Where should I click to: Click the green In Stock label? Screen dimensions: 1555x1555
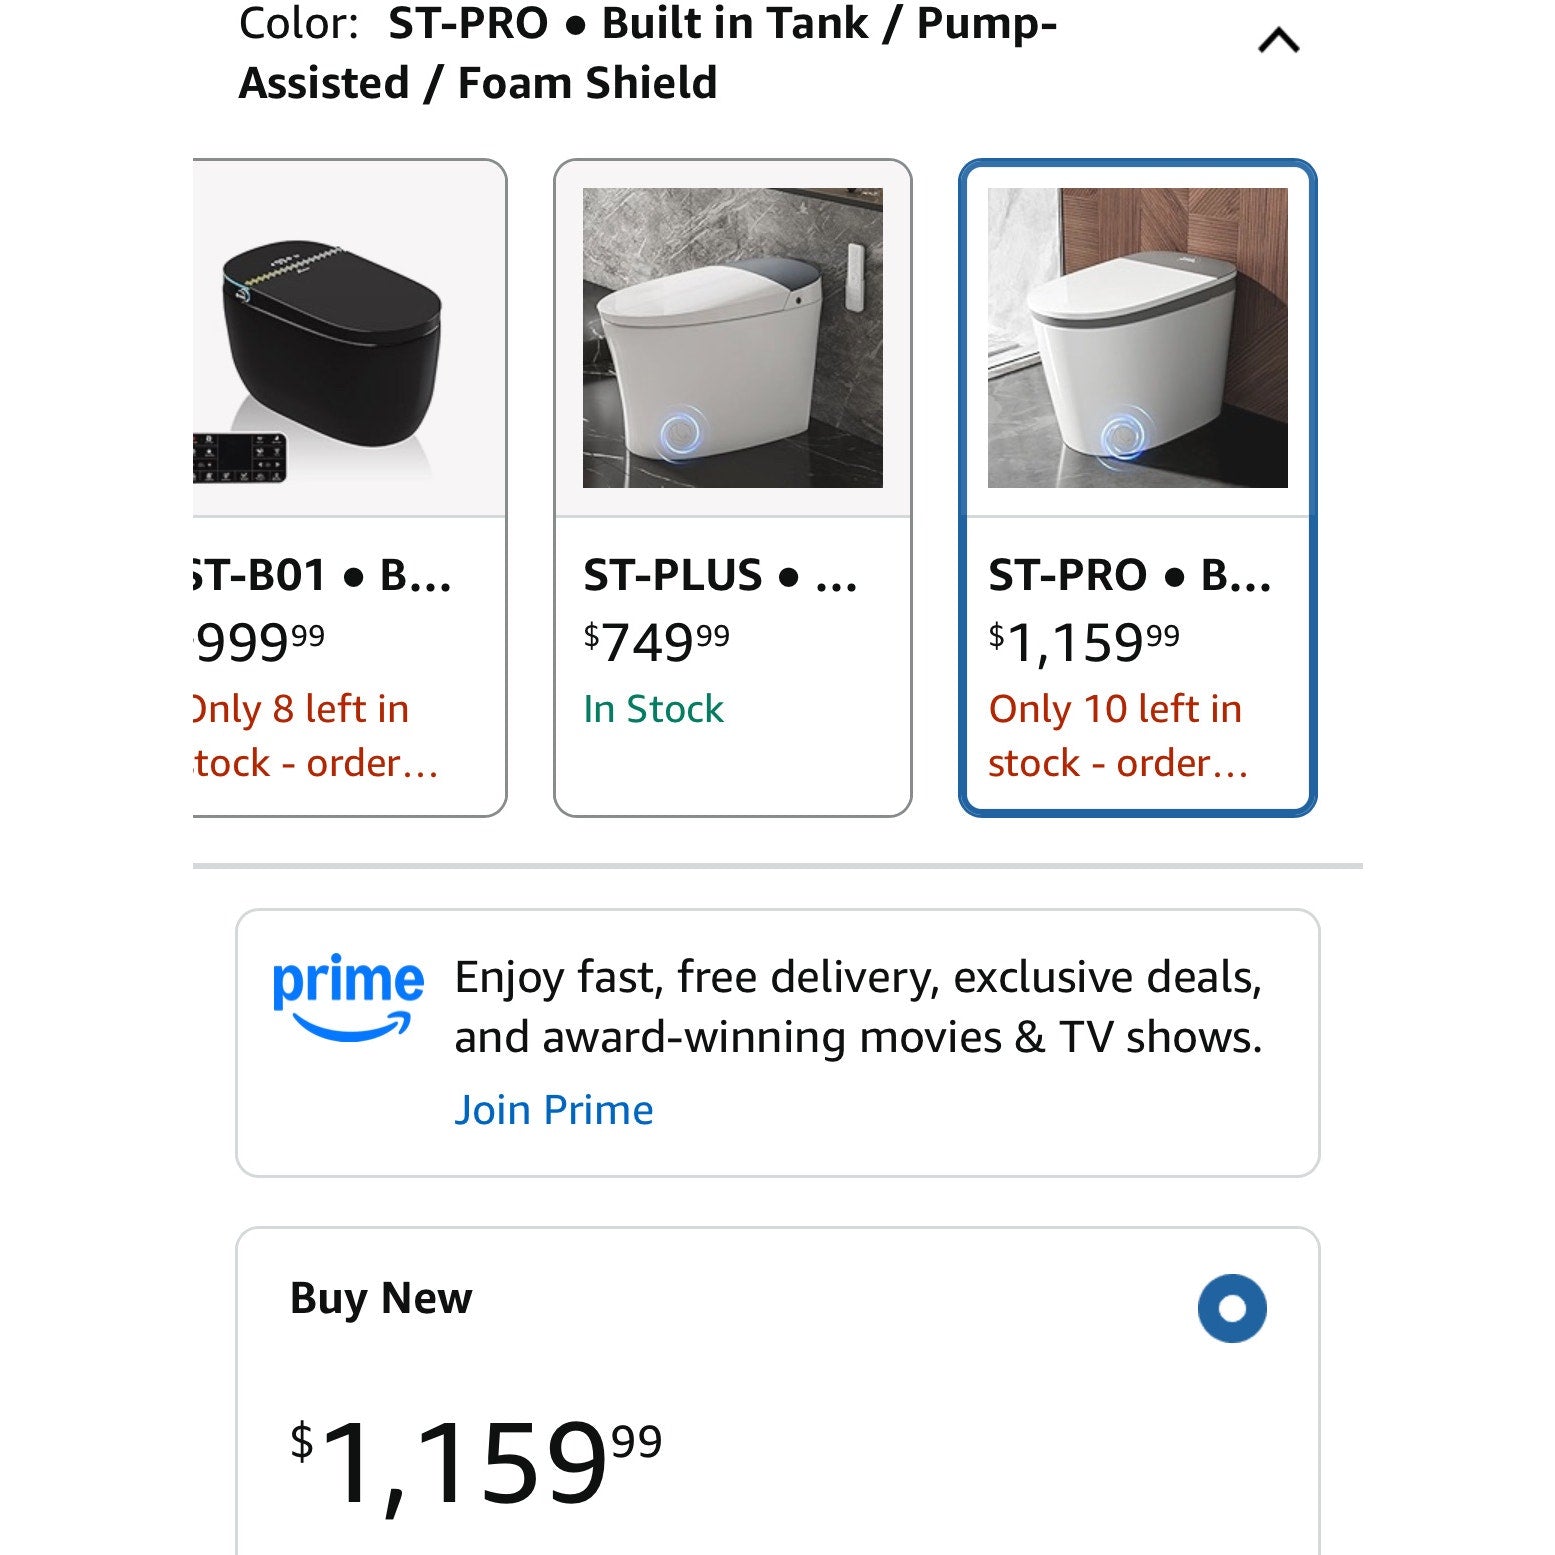pos(653,709)
